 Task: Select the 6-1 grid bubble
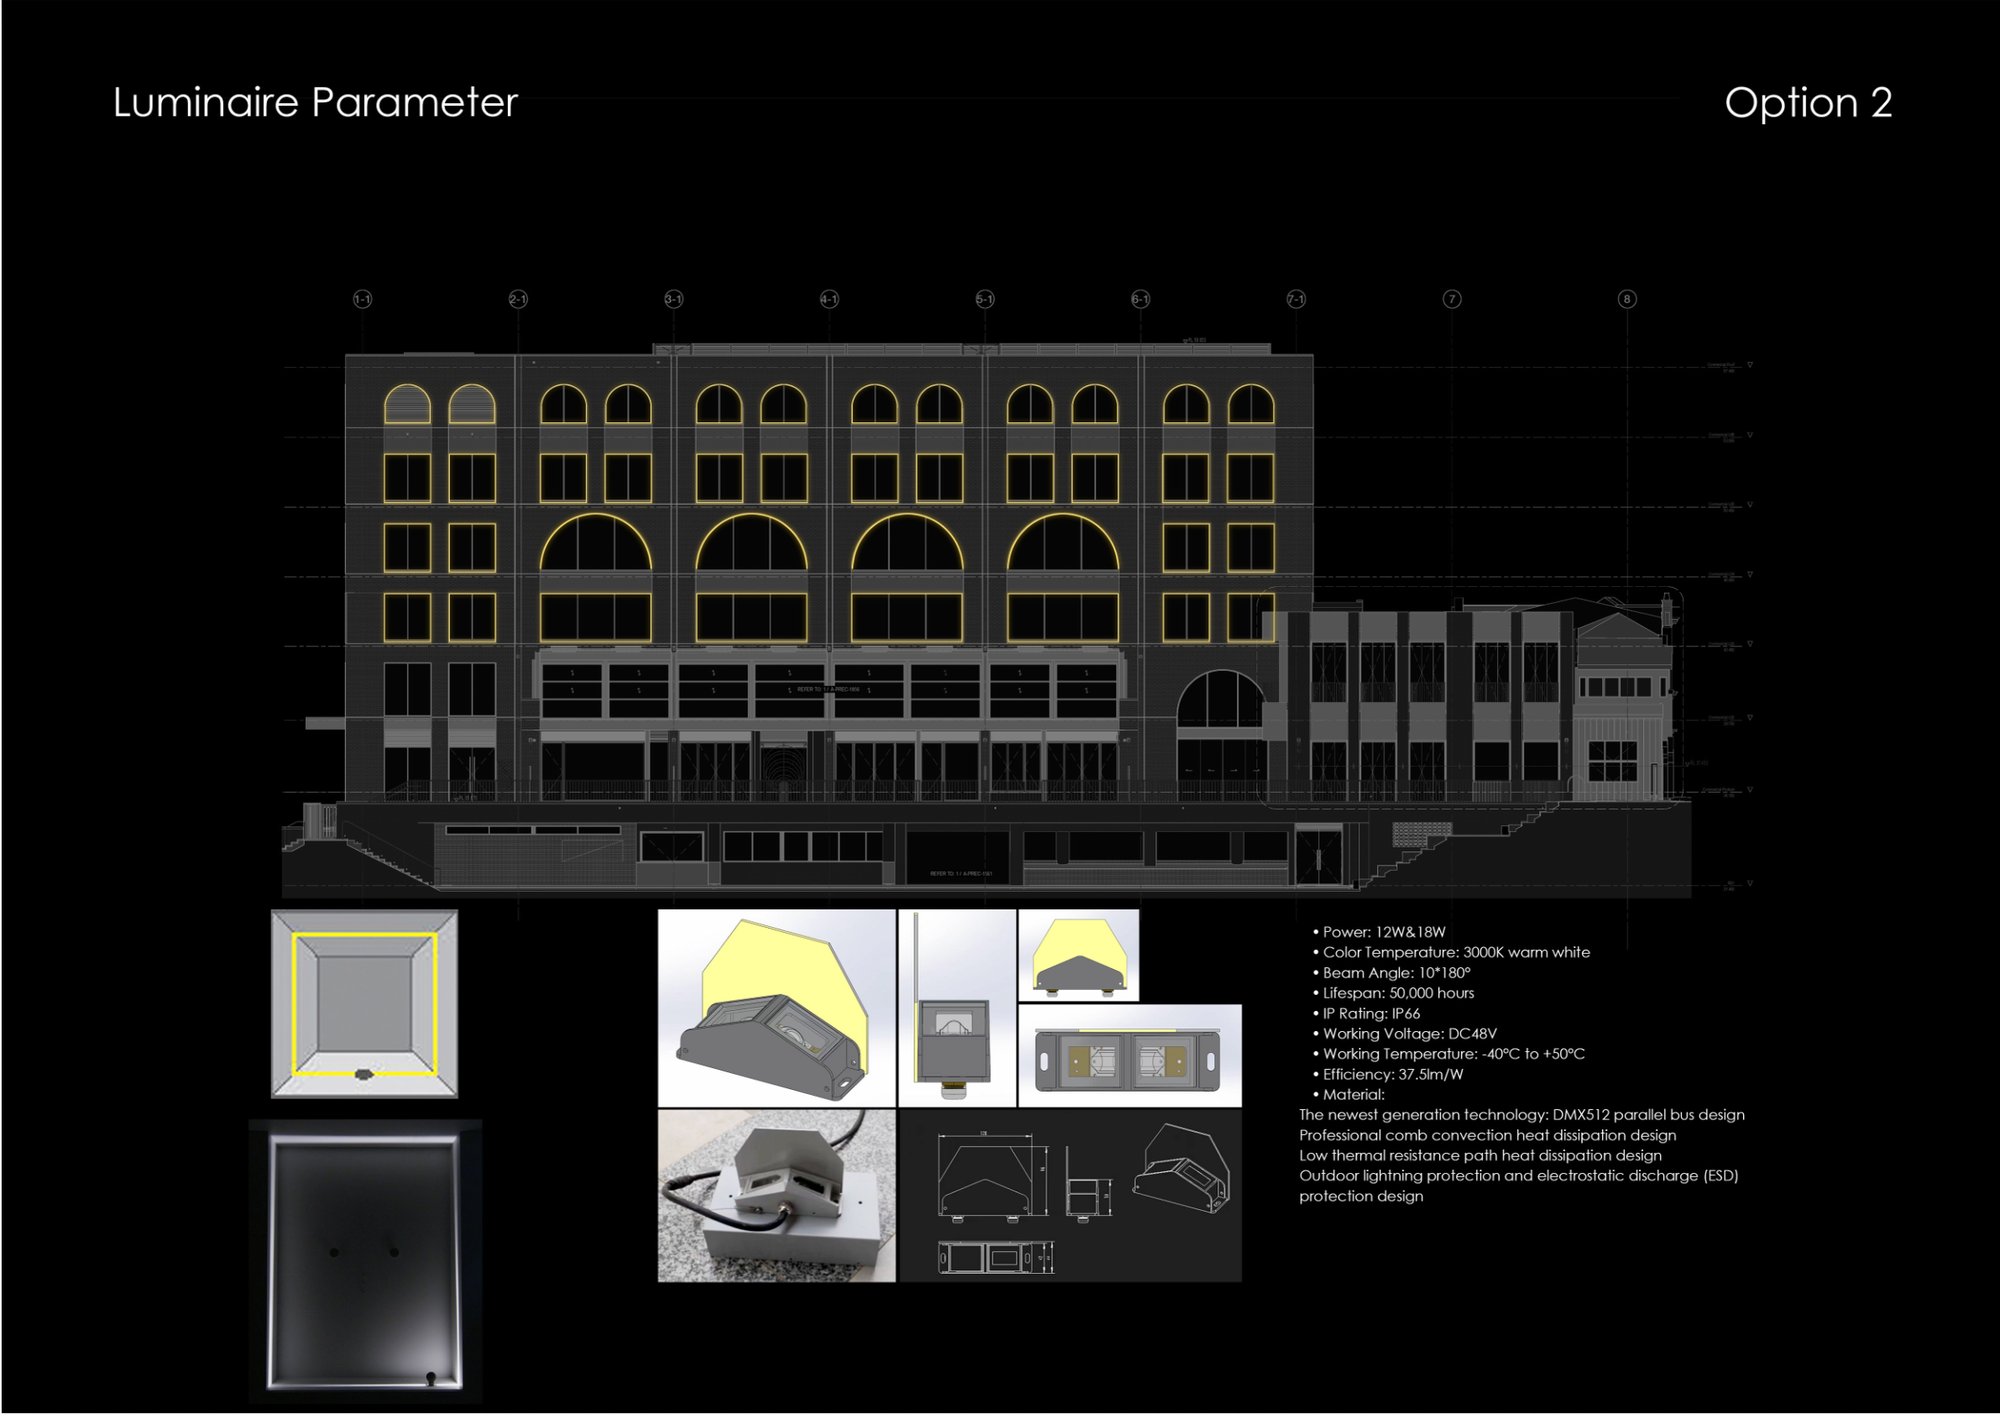pos(1140,299)
